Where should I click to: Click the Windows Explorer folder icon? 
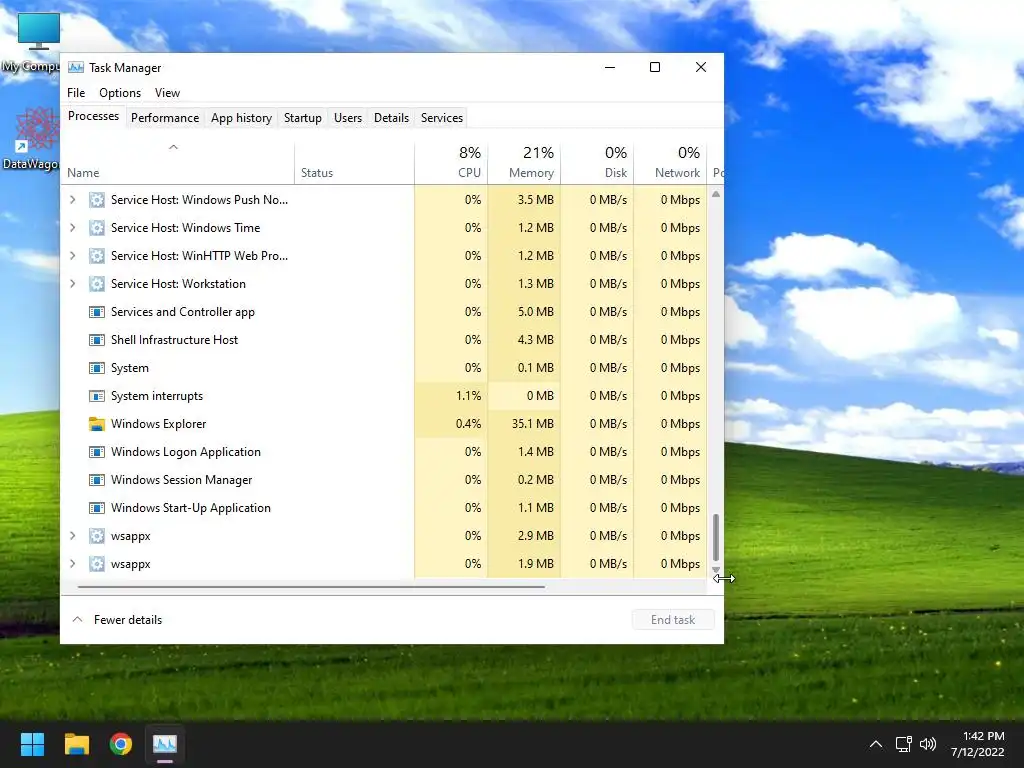click(x=97, y=424)
